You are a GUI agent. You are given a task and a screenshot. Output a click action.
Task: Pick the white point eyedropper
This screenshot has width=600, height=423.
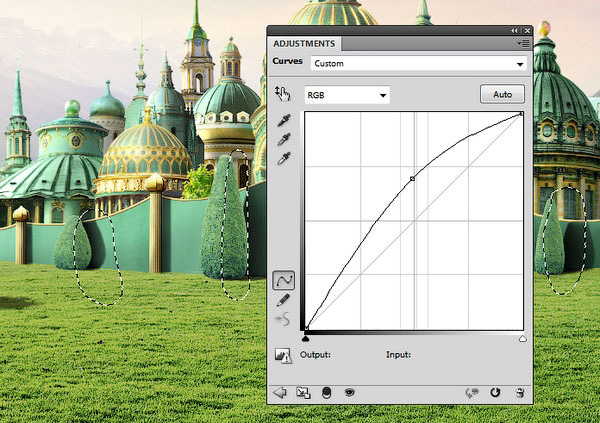284,159
